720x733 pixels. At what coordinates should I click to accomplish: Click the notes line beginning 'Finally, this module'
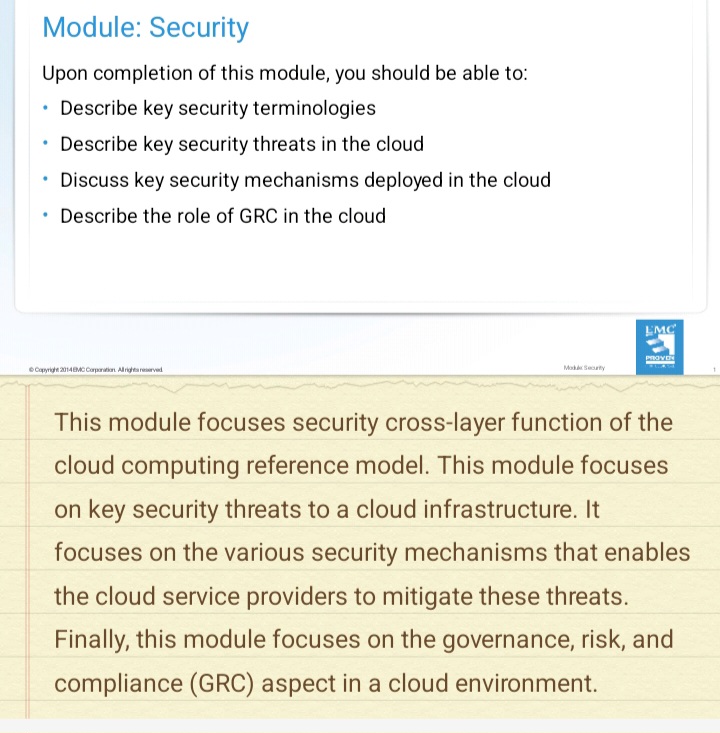pos(364,640)
